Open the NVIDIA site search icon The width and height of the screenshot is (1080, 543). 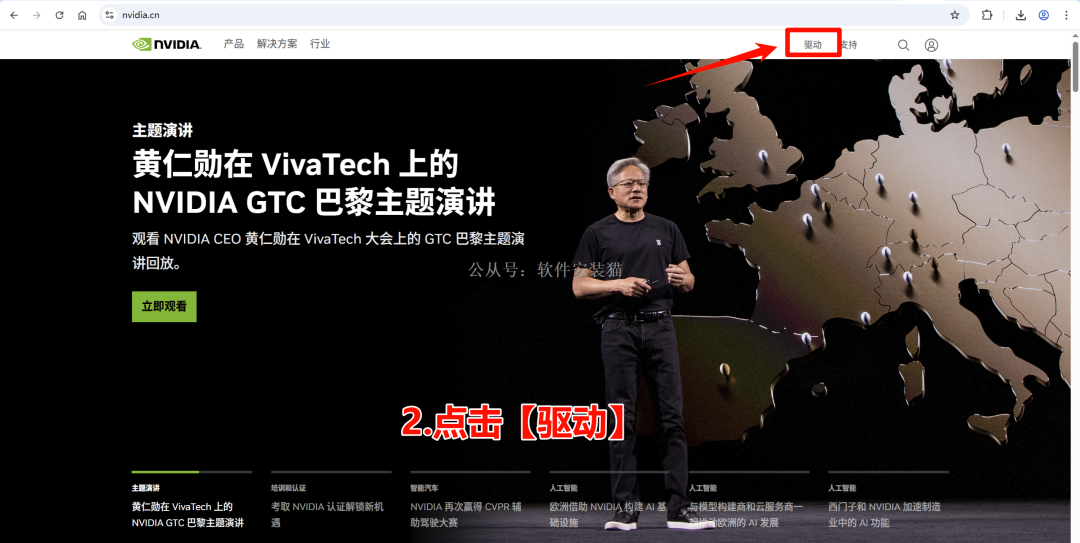(x=903, y=45)
